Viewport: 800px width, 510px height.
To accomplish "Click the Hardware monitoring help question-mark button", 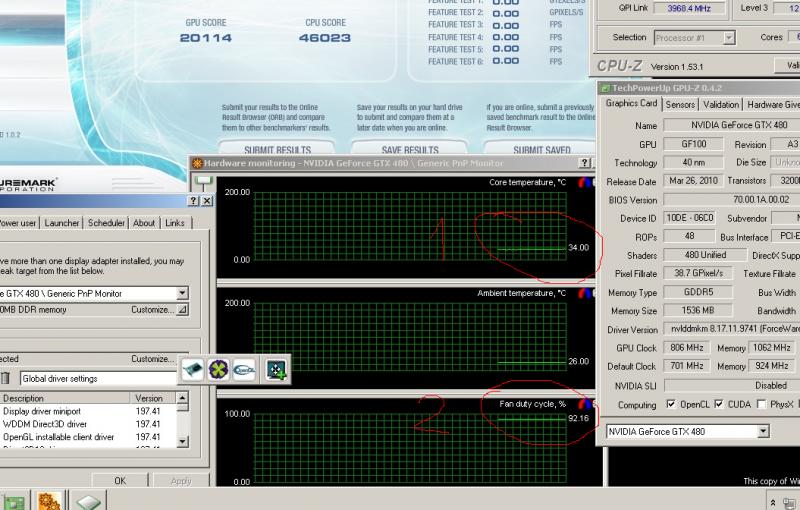I will pyautogui.click(x=585, y=163).
